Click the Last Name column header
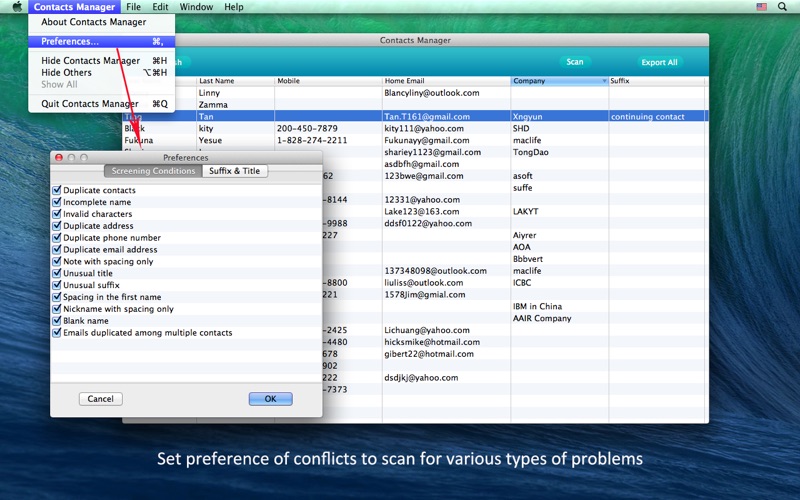The image size is (800, 500). [235, 81]
